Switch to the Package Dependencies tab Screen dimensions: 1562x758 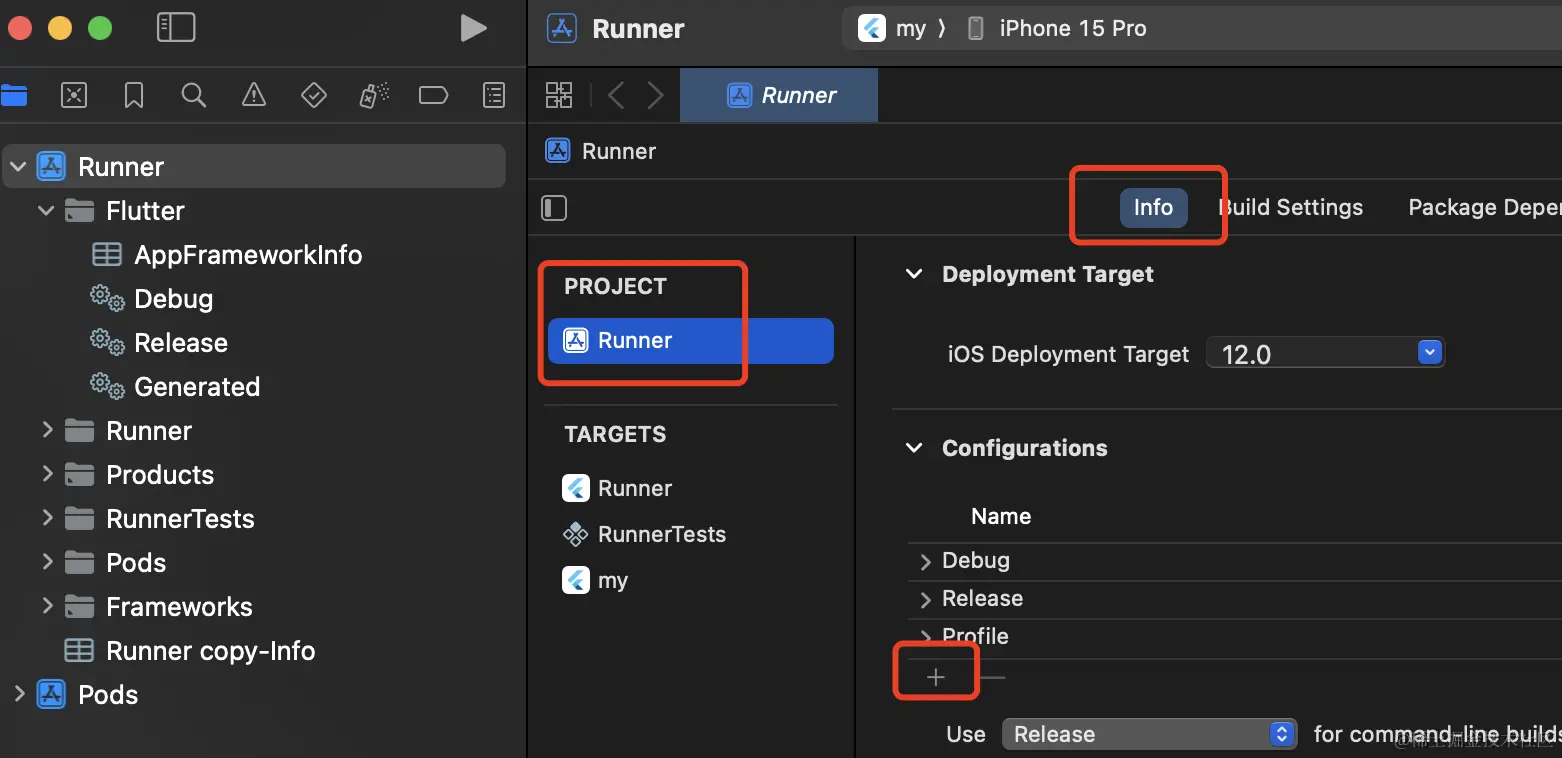(x=1484, y=207)
